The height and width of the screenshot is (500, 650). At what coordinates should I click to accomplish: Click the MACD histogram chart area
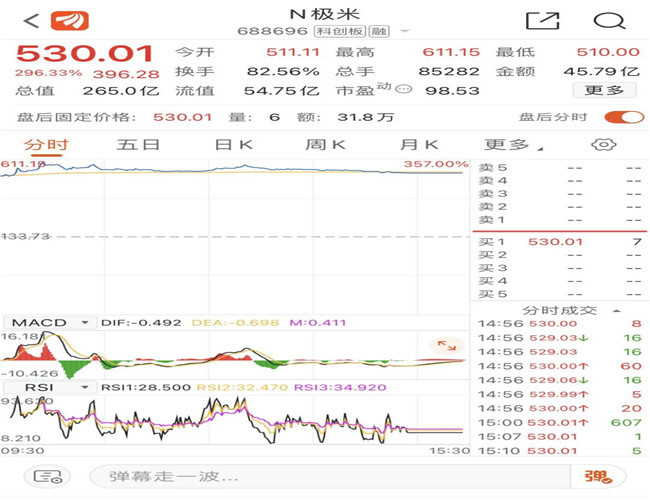tap(235, 354)
